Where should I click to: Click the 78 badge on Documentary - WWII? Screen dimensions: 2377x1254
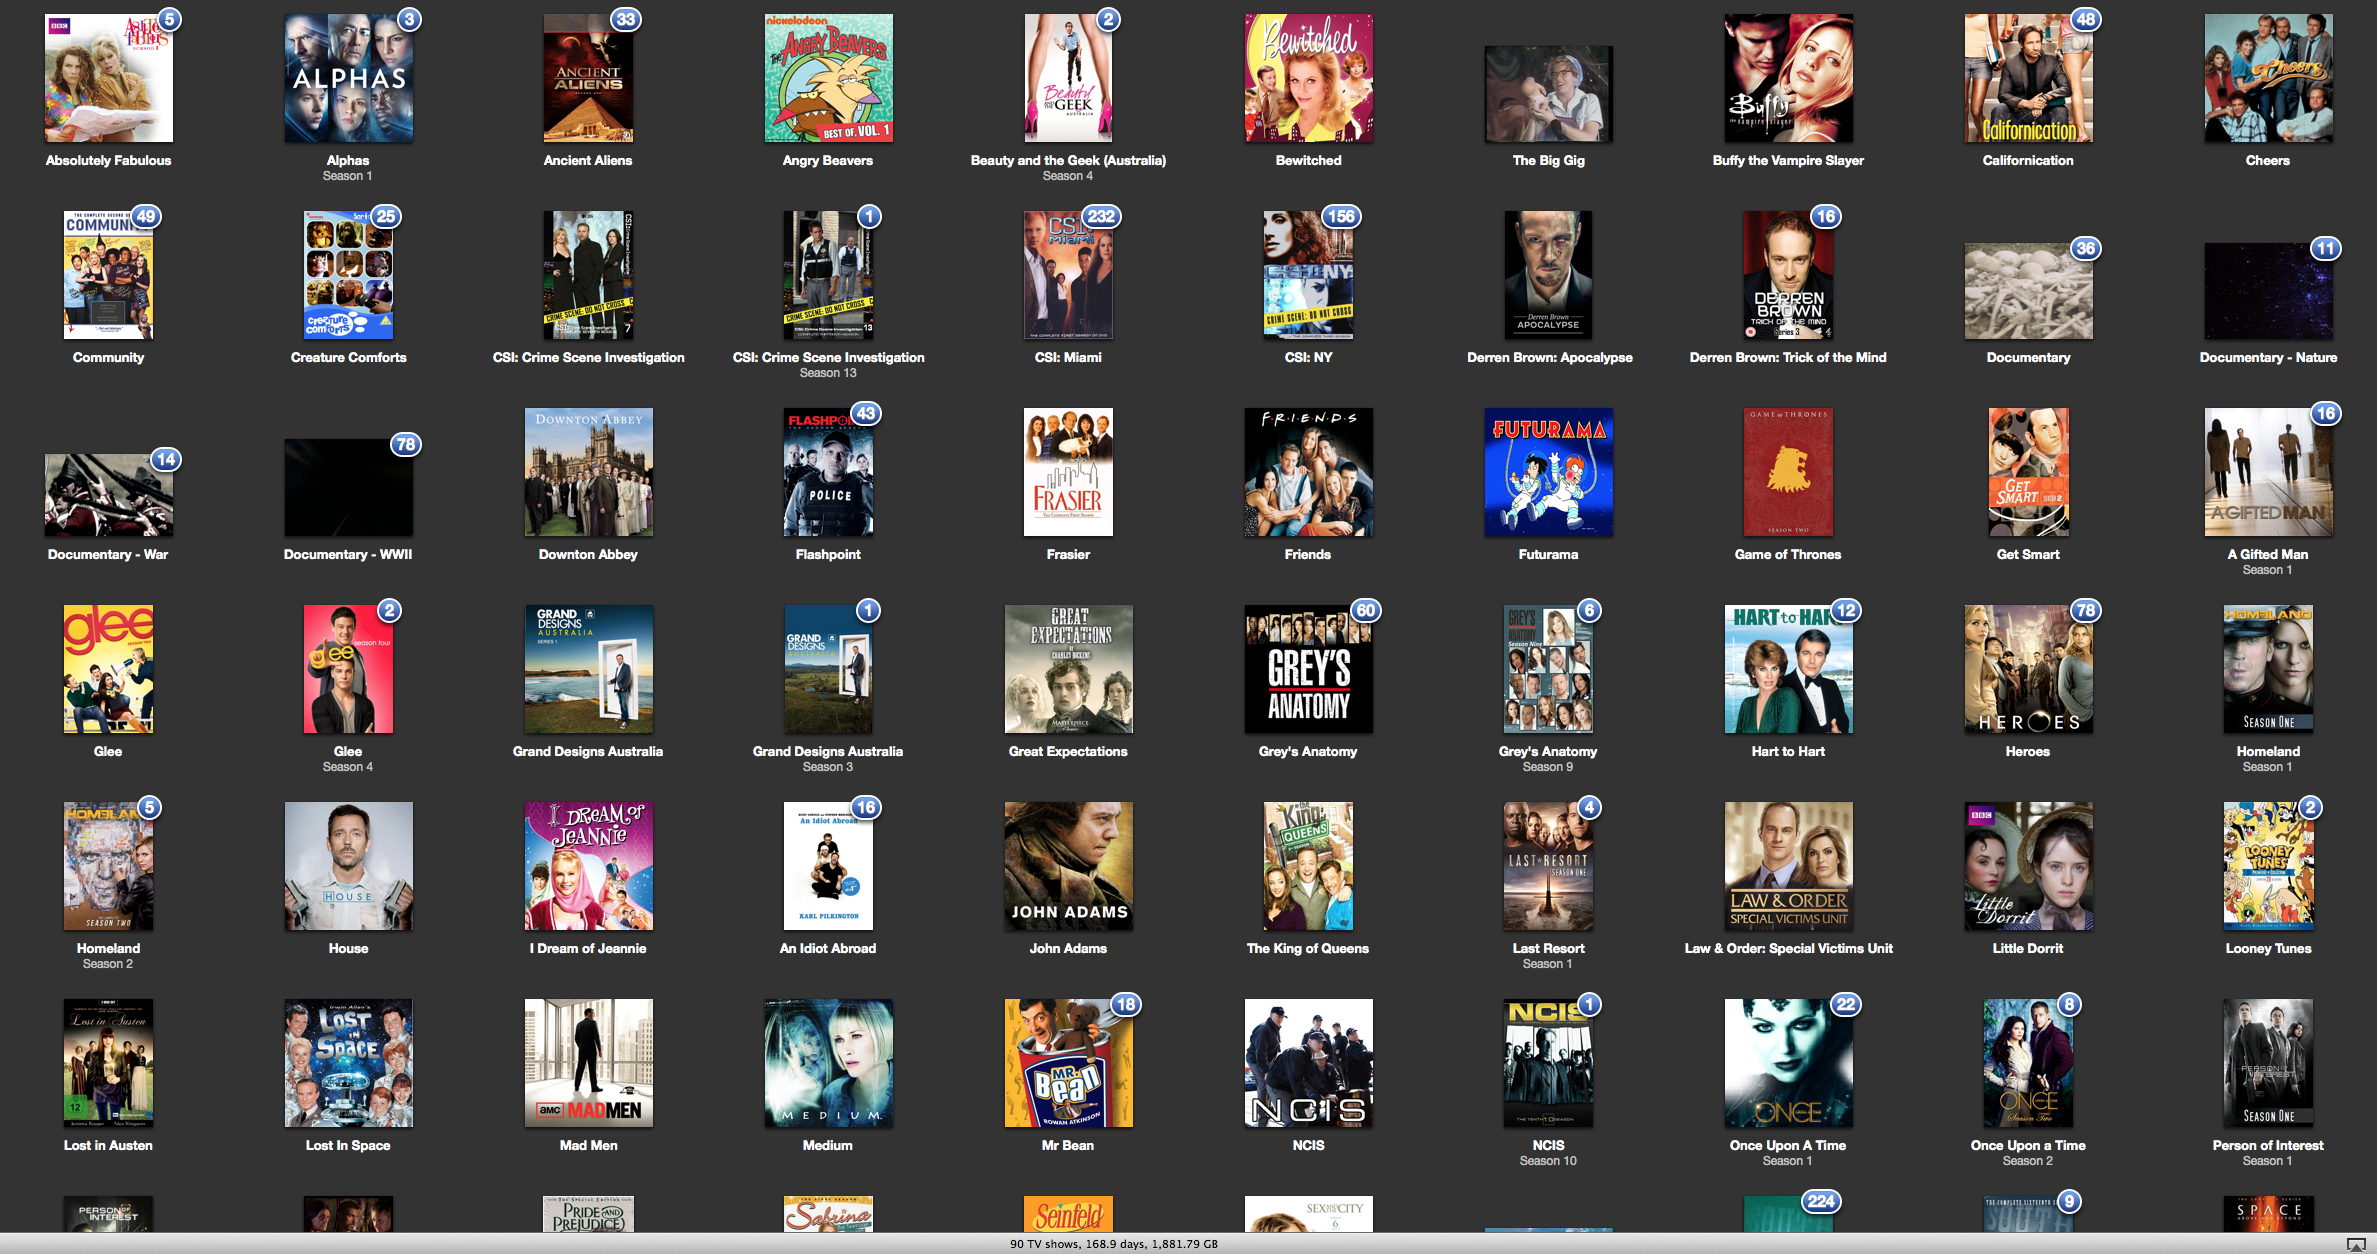405,444
